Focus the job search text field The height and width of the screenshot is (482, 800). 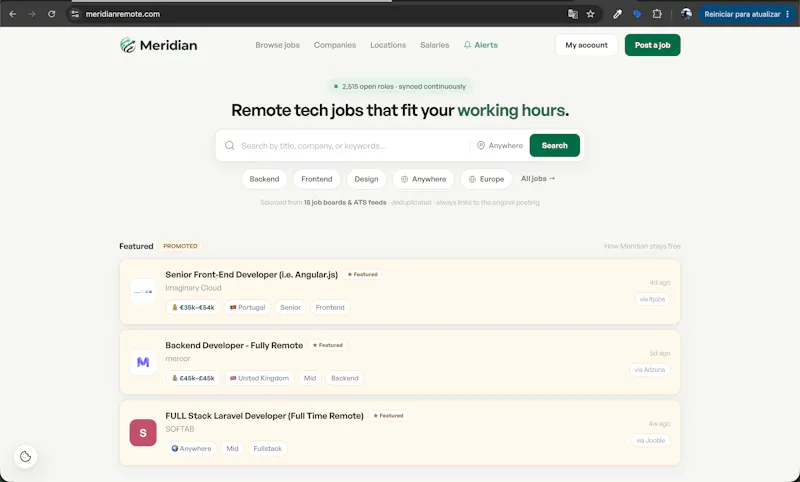(x=352, y=146)
